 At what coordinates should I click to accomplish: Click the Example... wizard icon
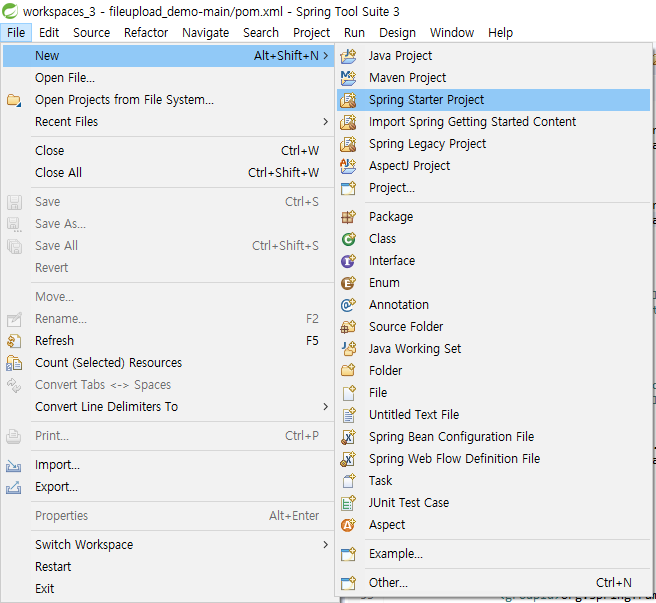point(348,554)
